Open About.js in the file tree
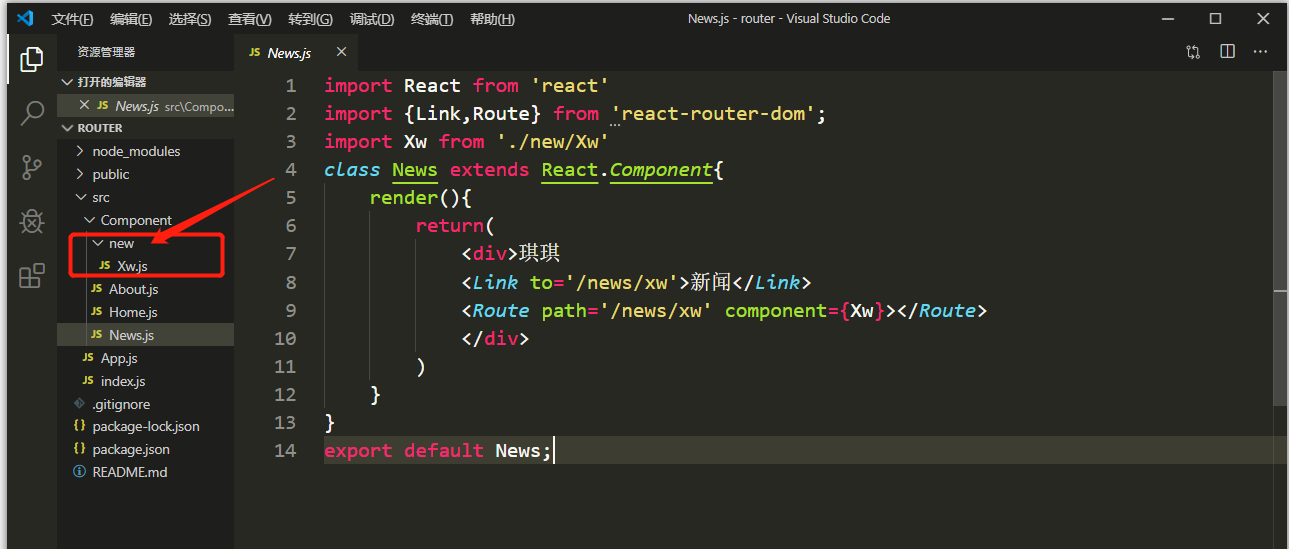The height and width of the screenshot is (549, 1289). [146, 289]
